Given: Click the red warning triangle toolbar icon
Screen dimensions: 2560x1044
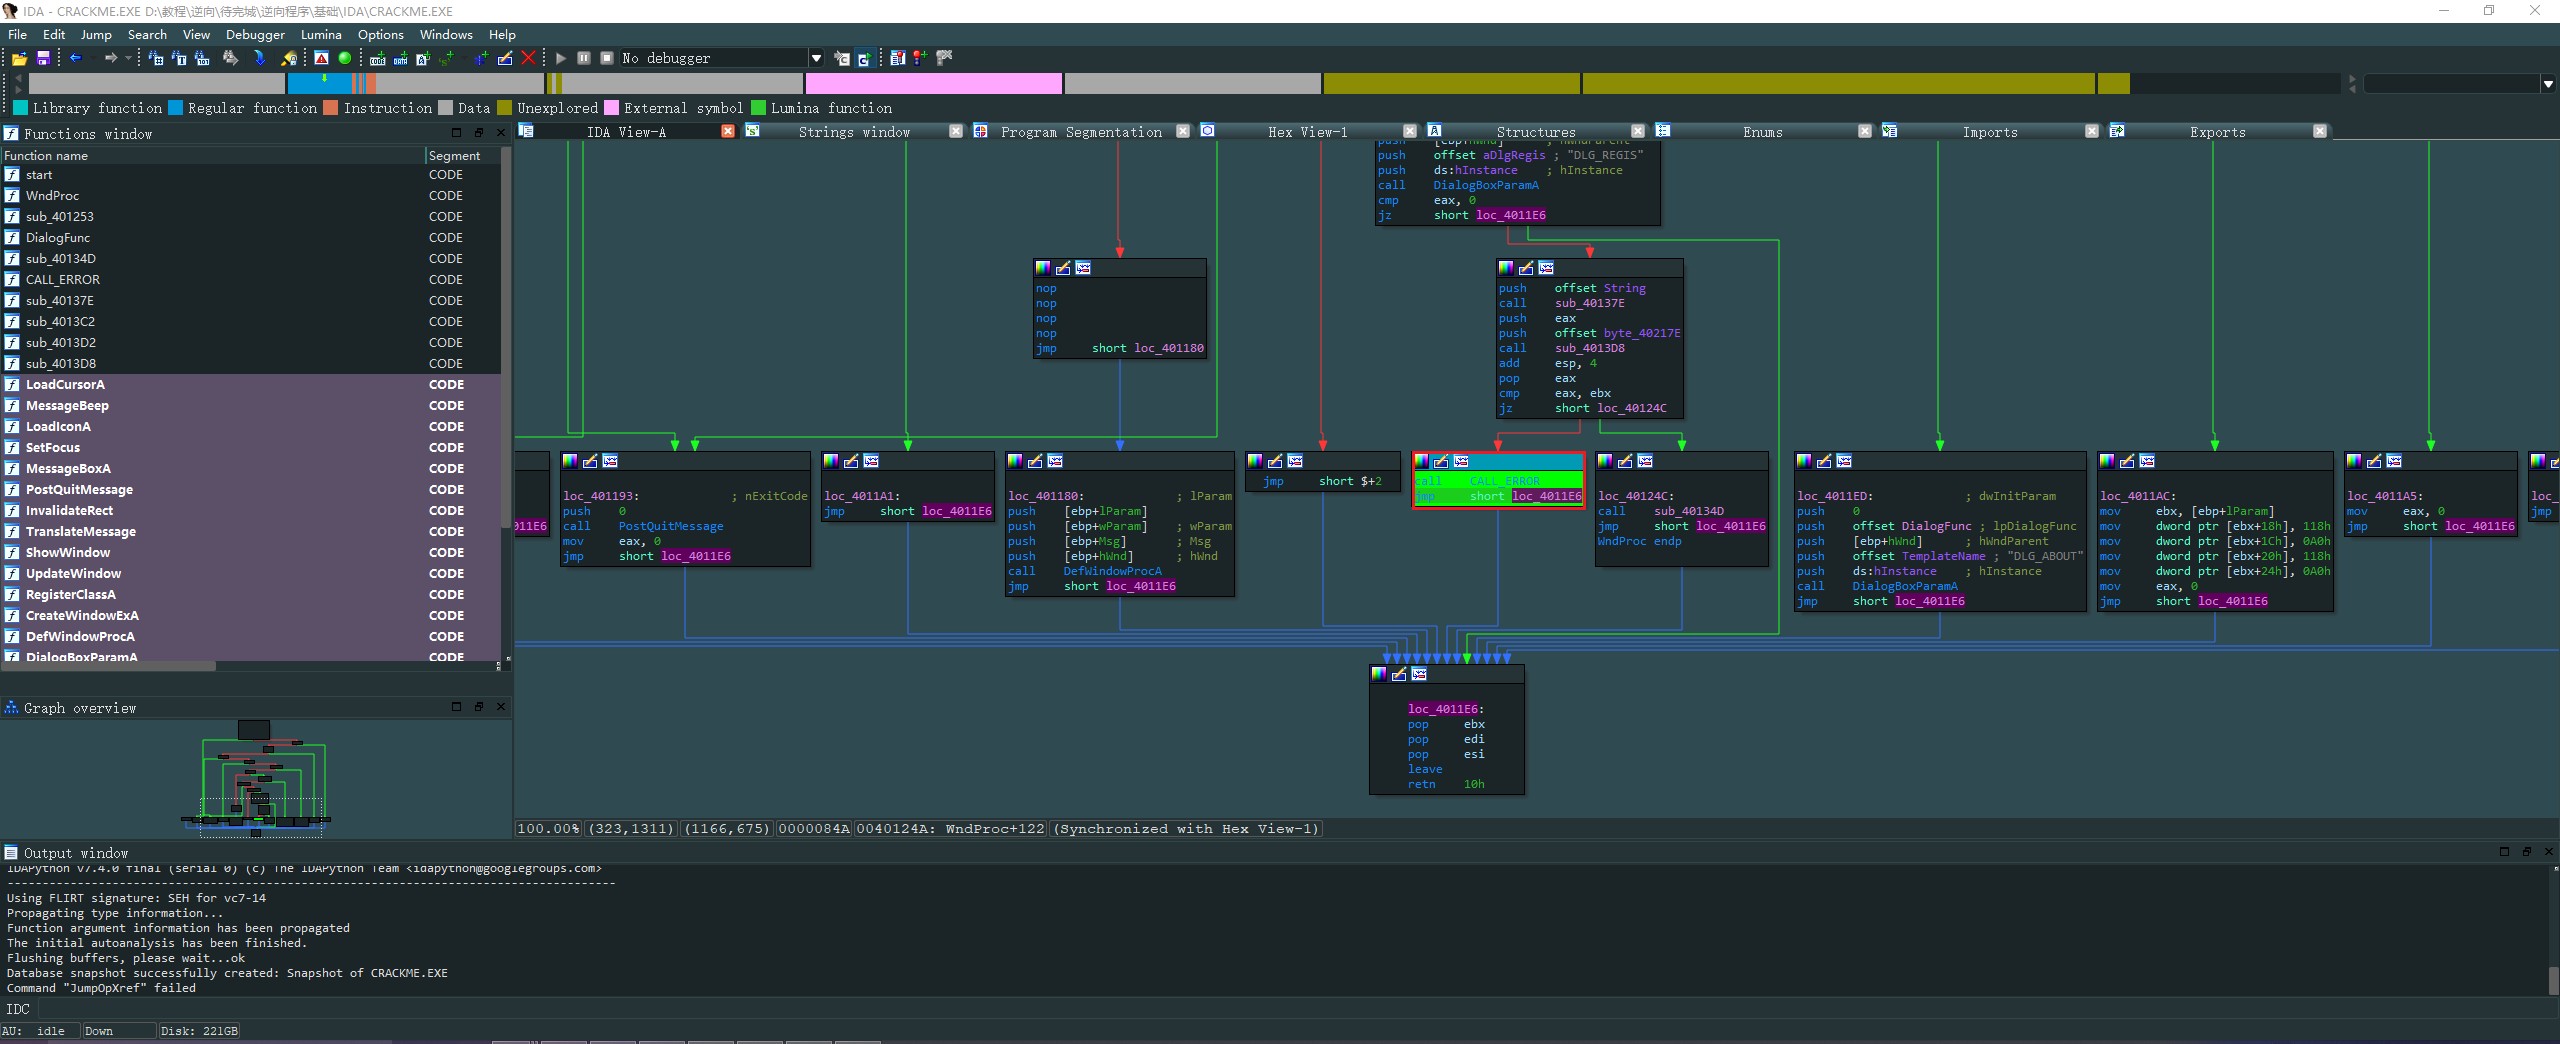Looking at the screenshot, I should point(321,59).
